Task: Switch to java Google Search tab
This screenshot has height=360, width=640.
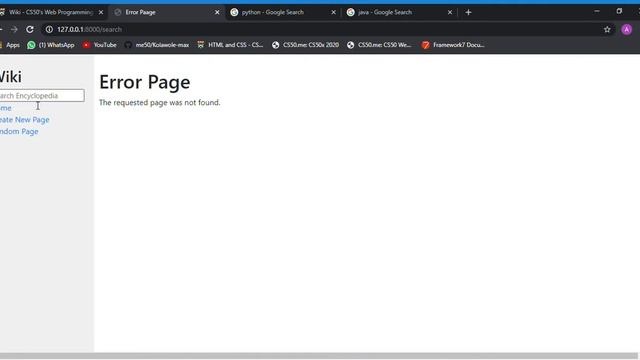Action: pyautogui.click(x=398, y=12)
